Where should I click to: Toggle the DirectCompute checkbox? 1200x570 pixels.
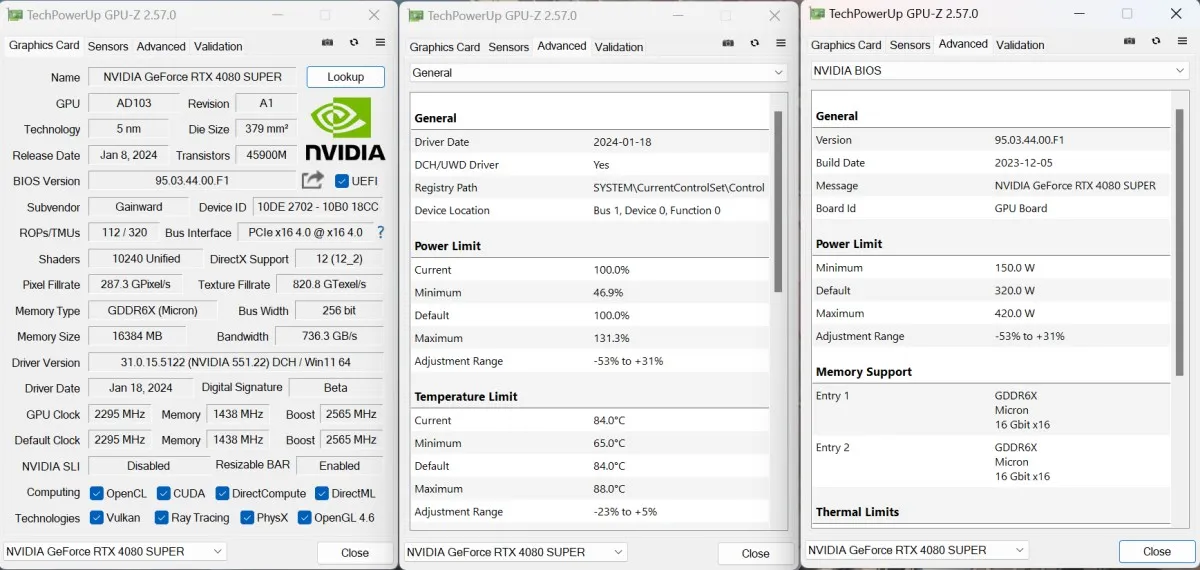[222, 493]
